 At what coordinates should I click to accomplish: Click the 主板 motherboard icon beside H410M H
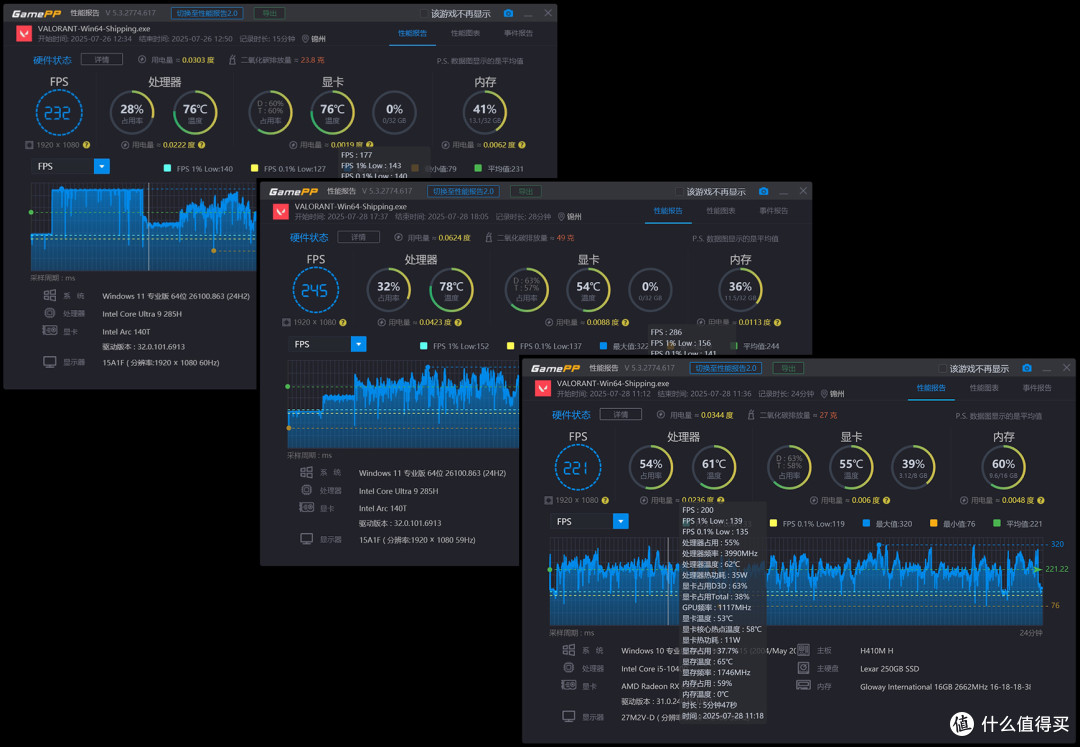tap(803, 650)
